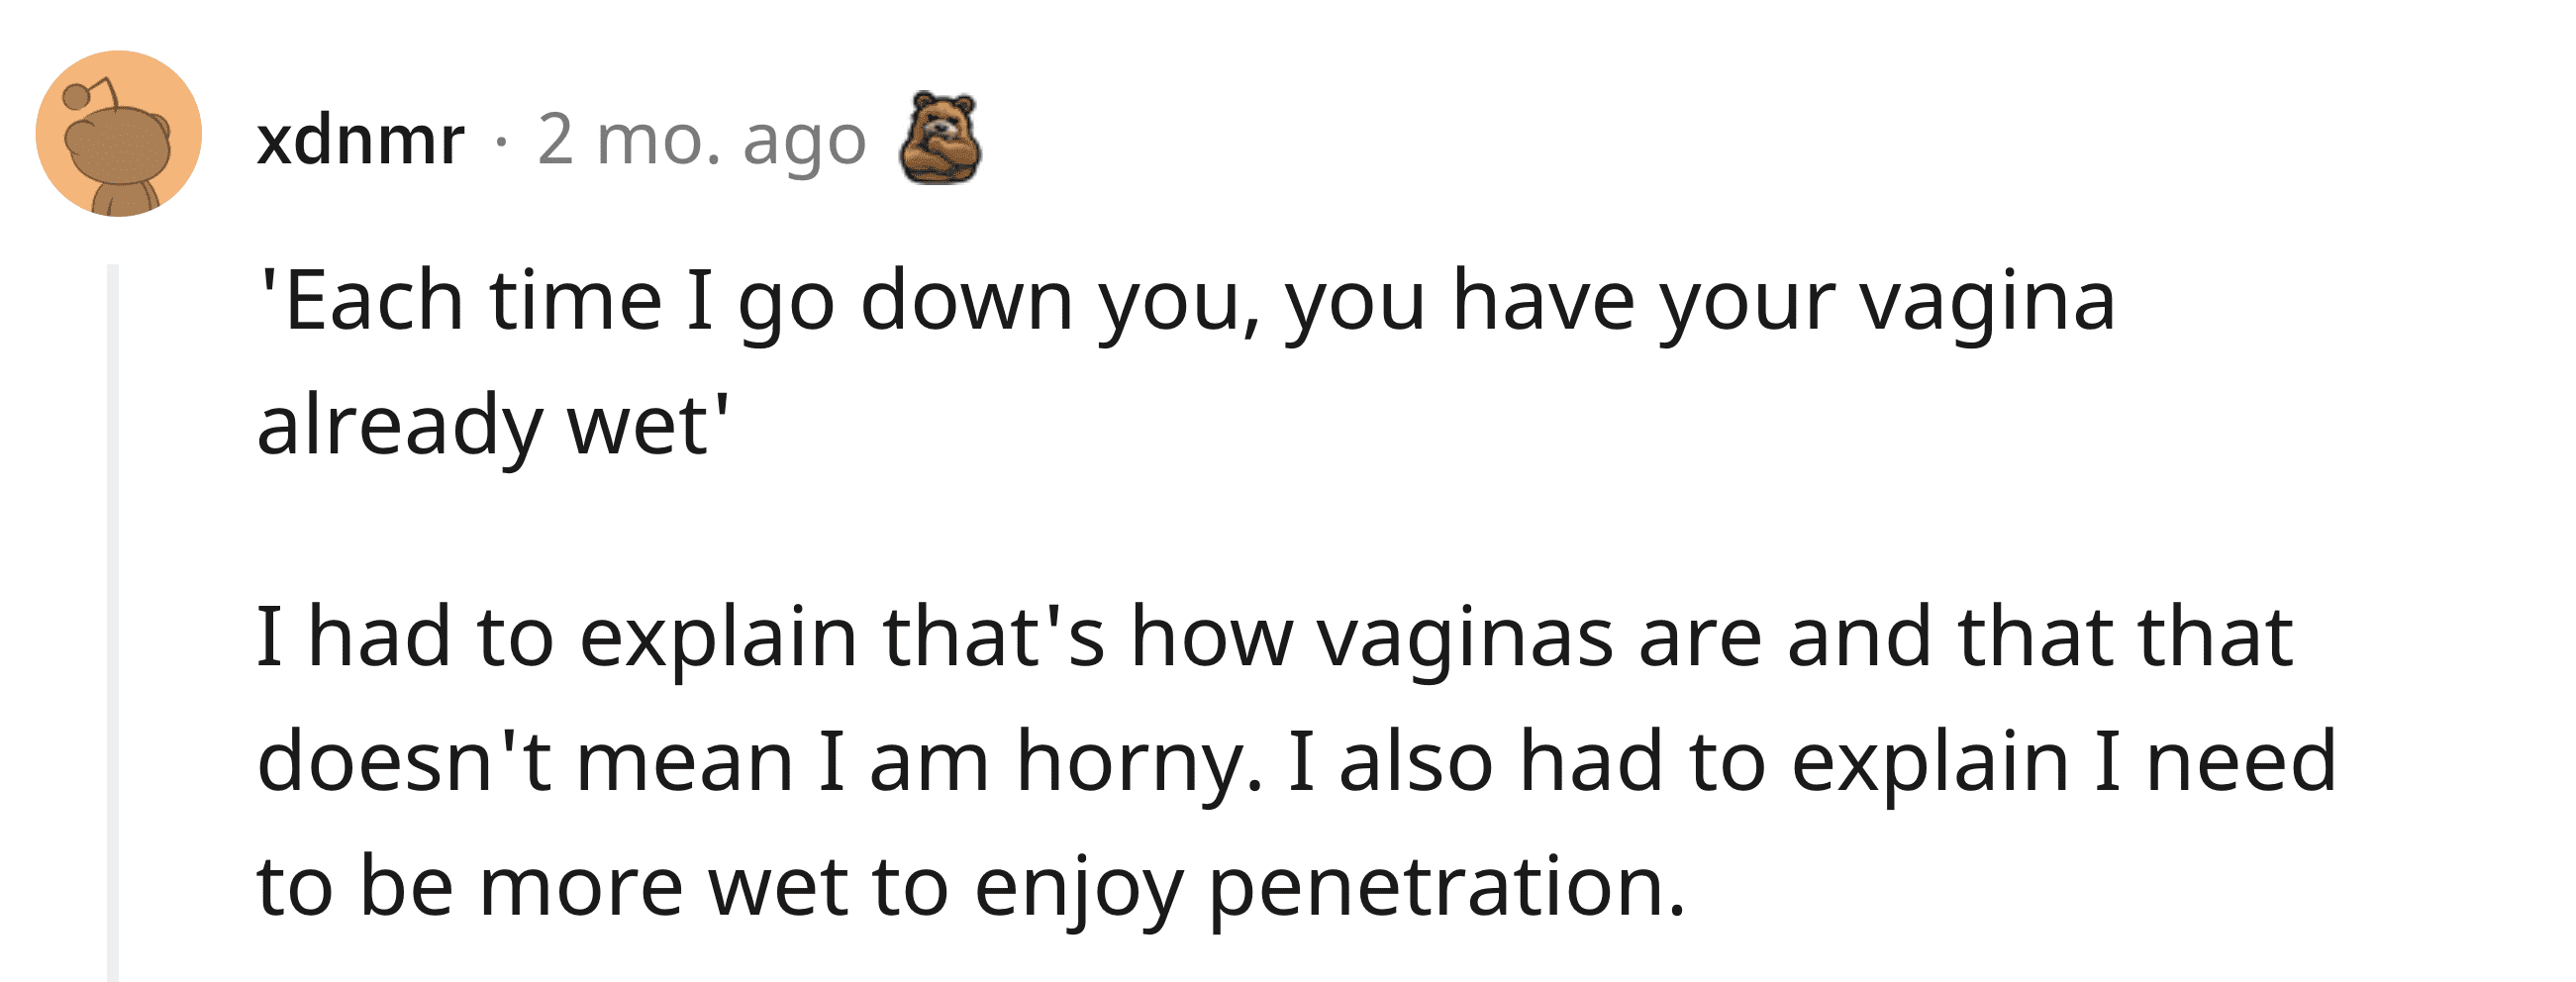Click the word 'ago' in the timestamp
The width and height of the screenshot is (2576, 982).
click(804, 144)
